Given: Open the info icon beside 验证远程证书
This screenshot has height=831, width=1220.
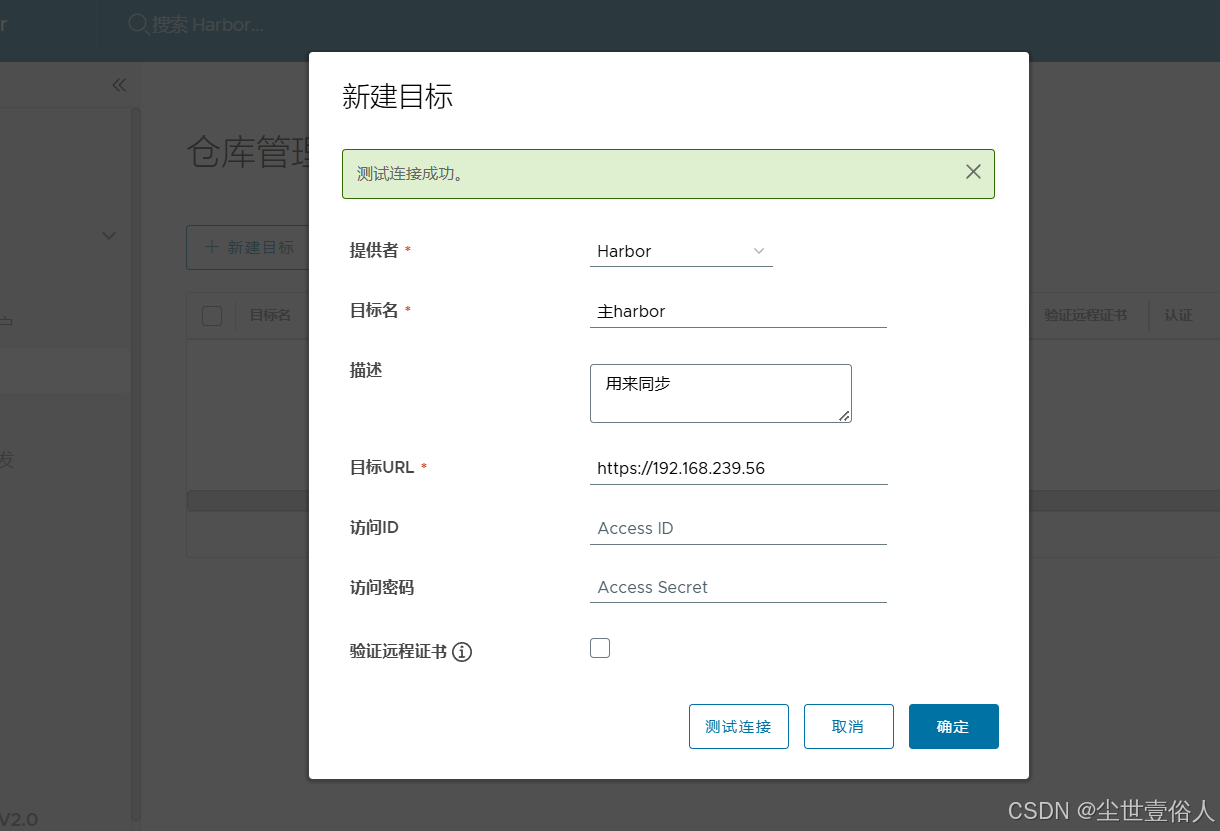Looking at the screenshot, I should (x=462, y=652).
